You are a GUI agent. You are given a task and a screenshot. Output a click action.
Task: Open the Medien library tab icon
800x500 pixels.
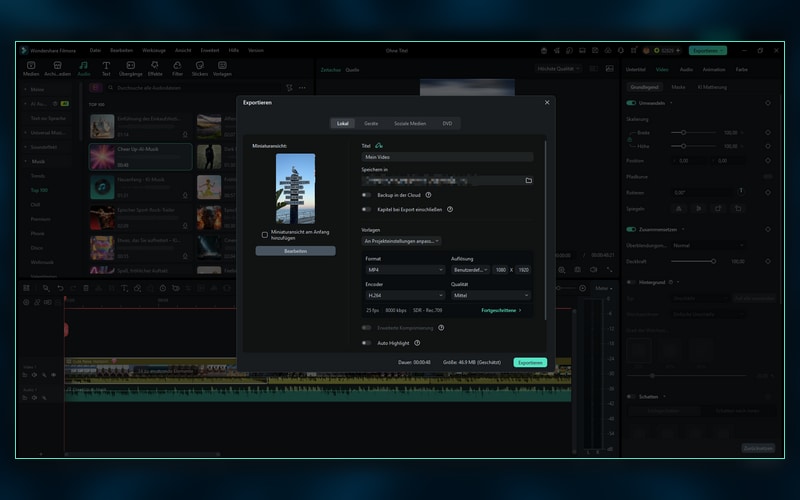point(31,65)
